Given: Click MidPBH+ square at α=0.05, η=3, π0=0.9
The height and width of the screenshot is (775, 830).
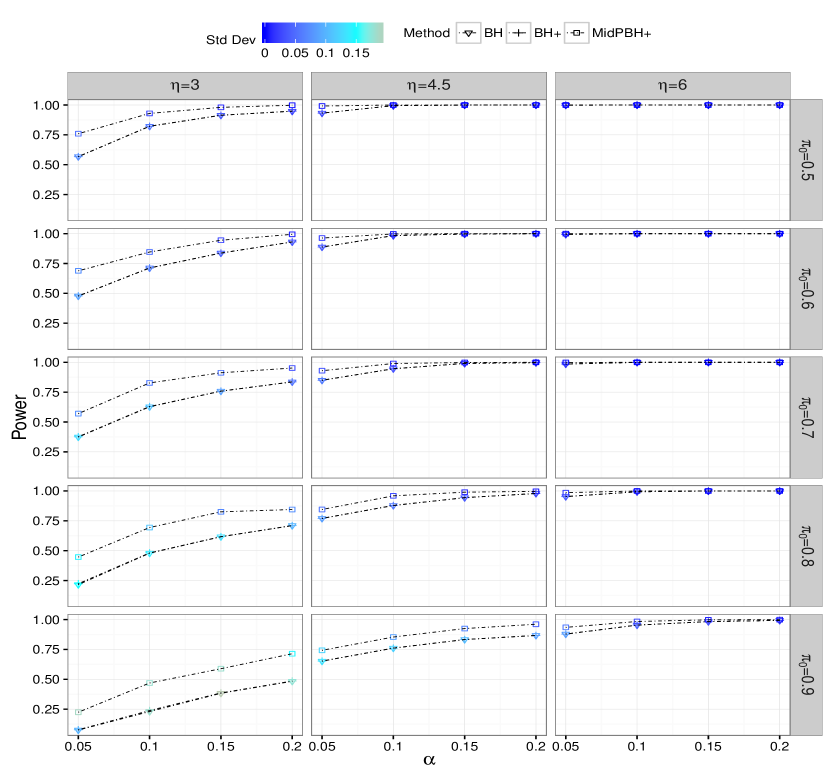Looking at the screenshot, I should point(78,712).
